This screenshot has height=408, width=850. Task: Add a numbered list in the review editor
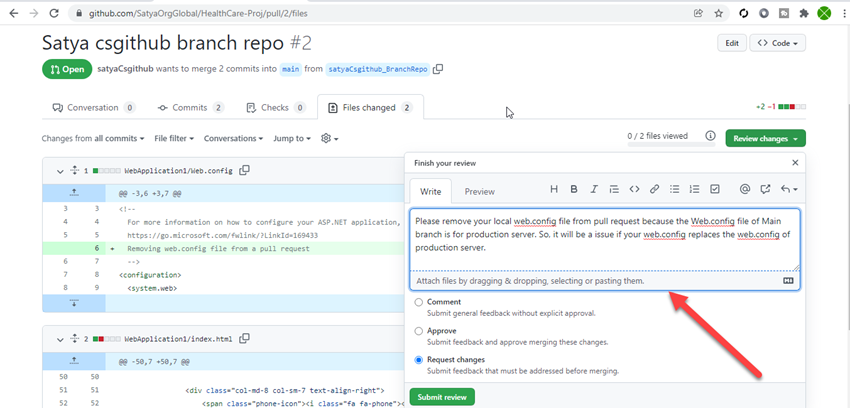694,189
